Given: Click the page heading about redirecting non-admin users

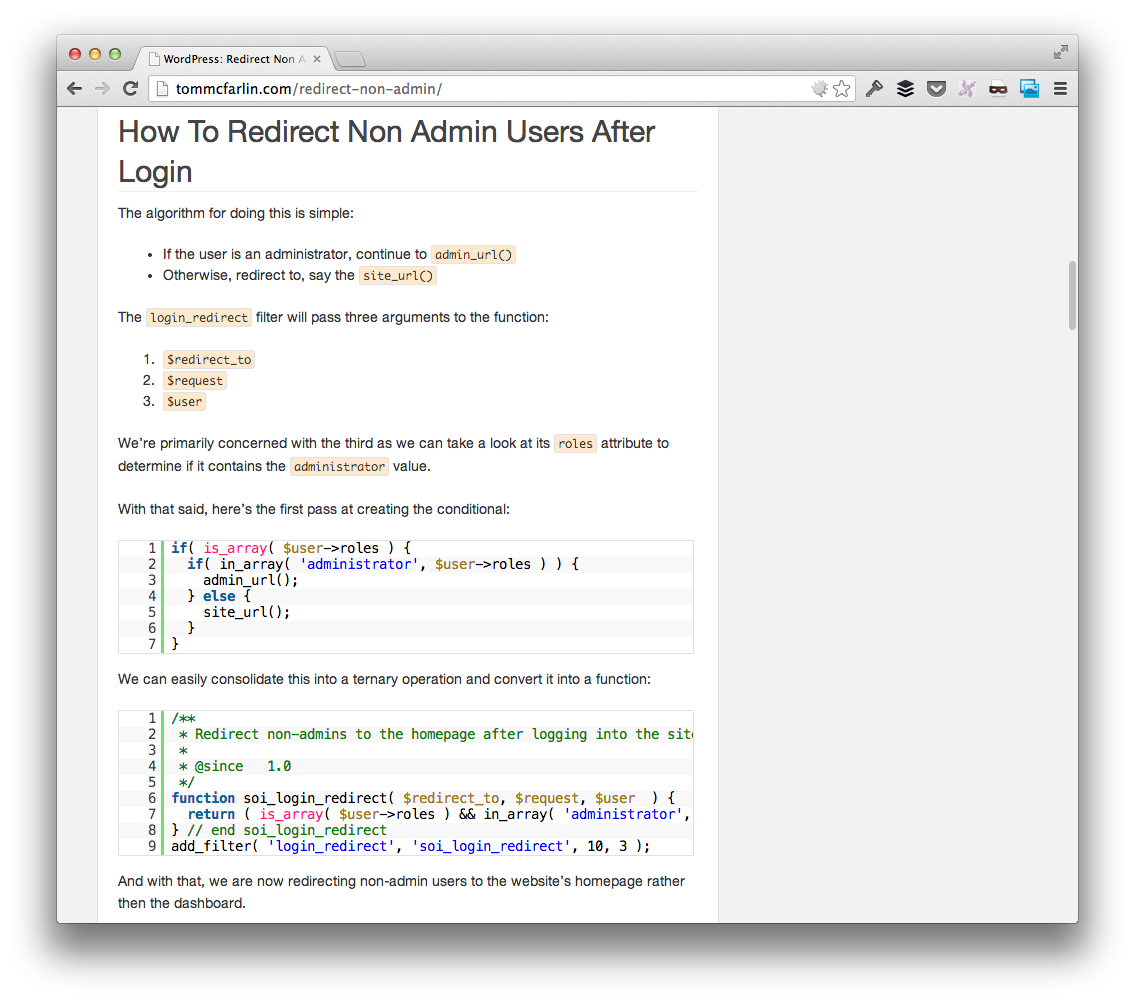Looking at the screenshot, I should pyautogui.click(x=387, y=151).
